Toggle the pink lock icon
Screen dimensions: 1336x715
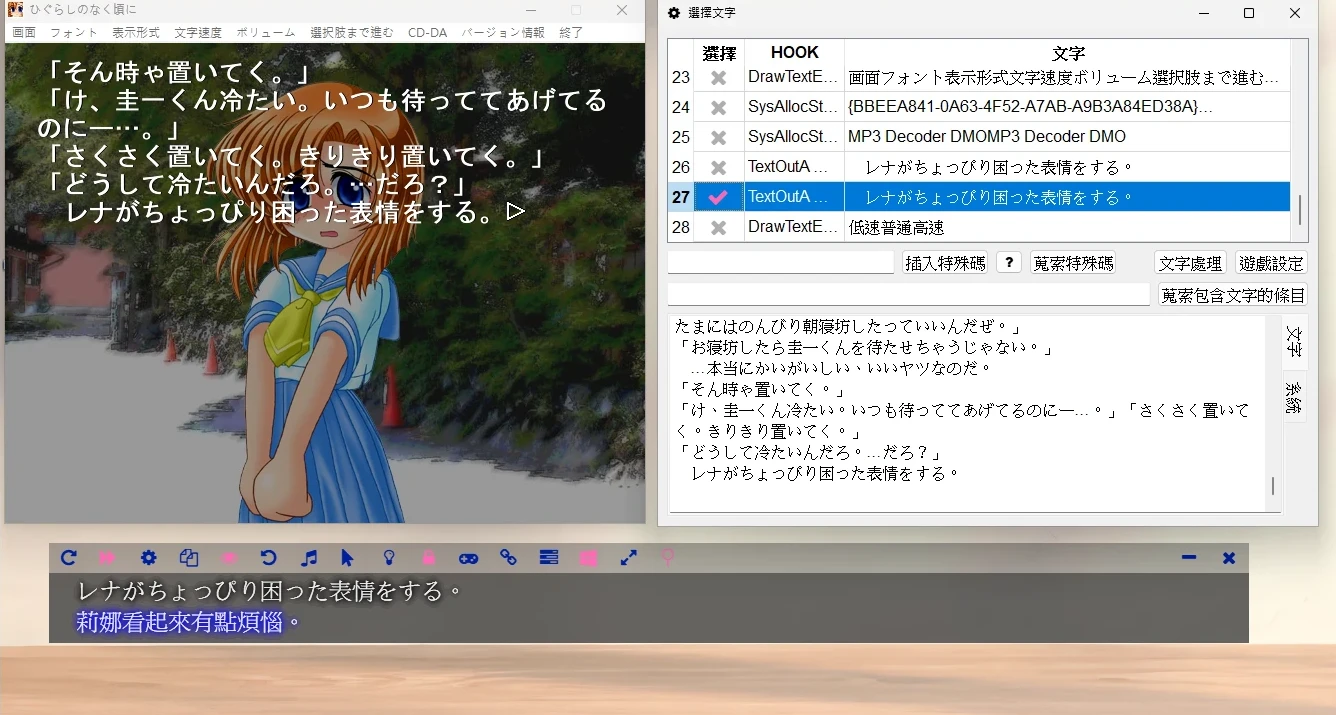coord(428,558)
